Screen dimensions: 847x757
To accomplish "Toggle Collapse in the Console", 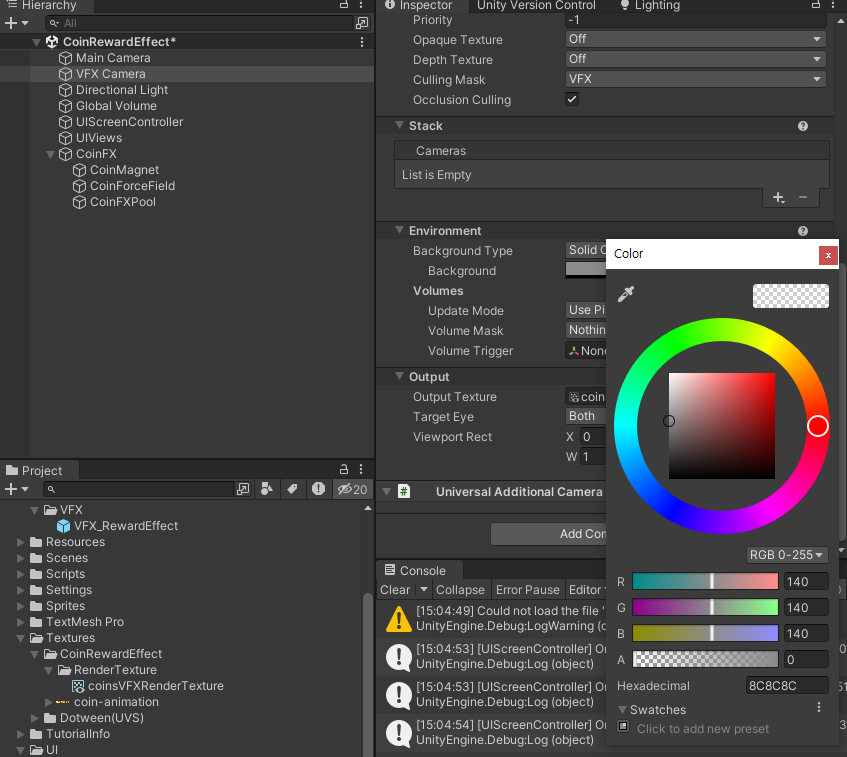I will (x=460, y=590).
